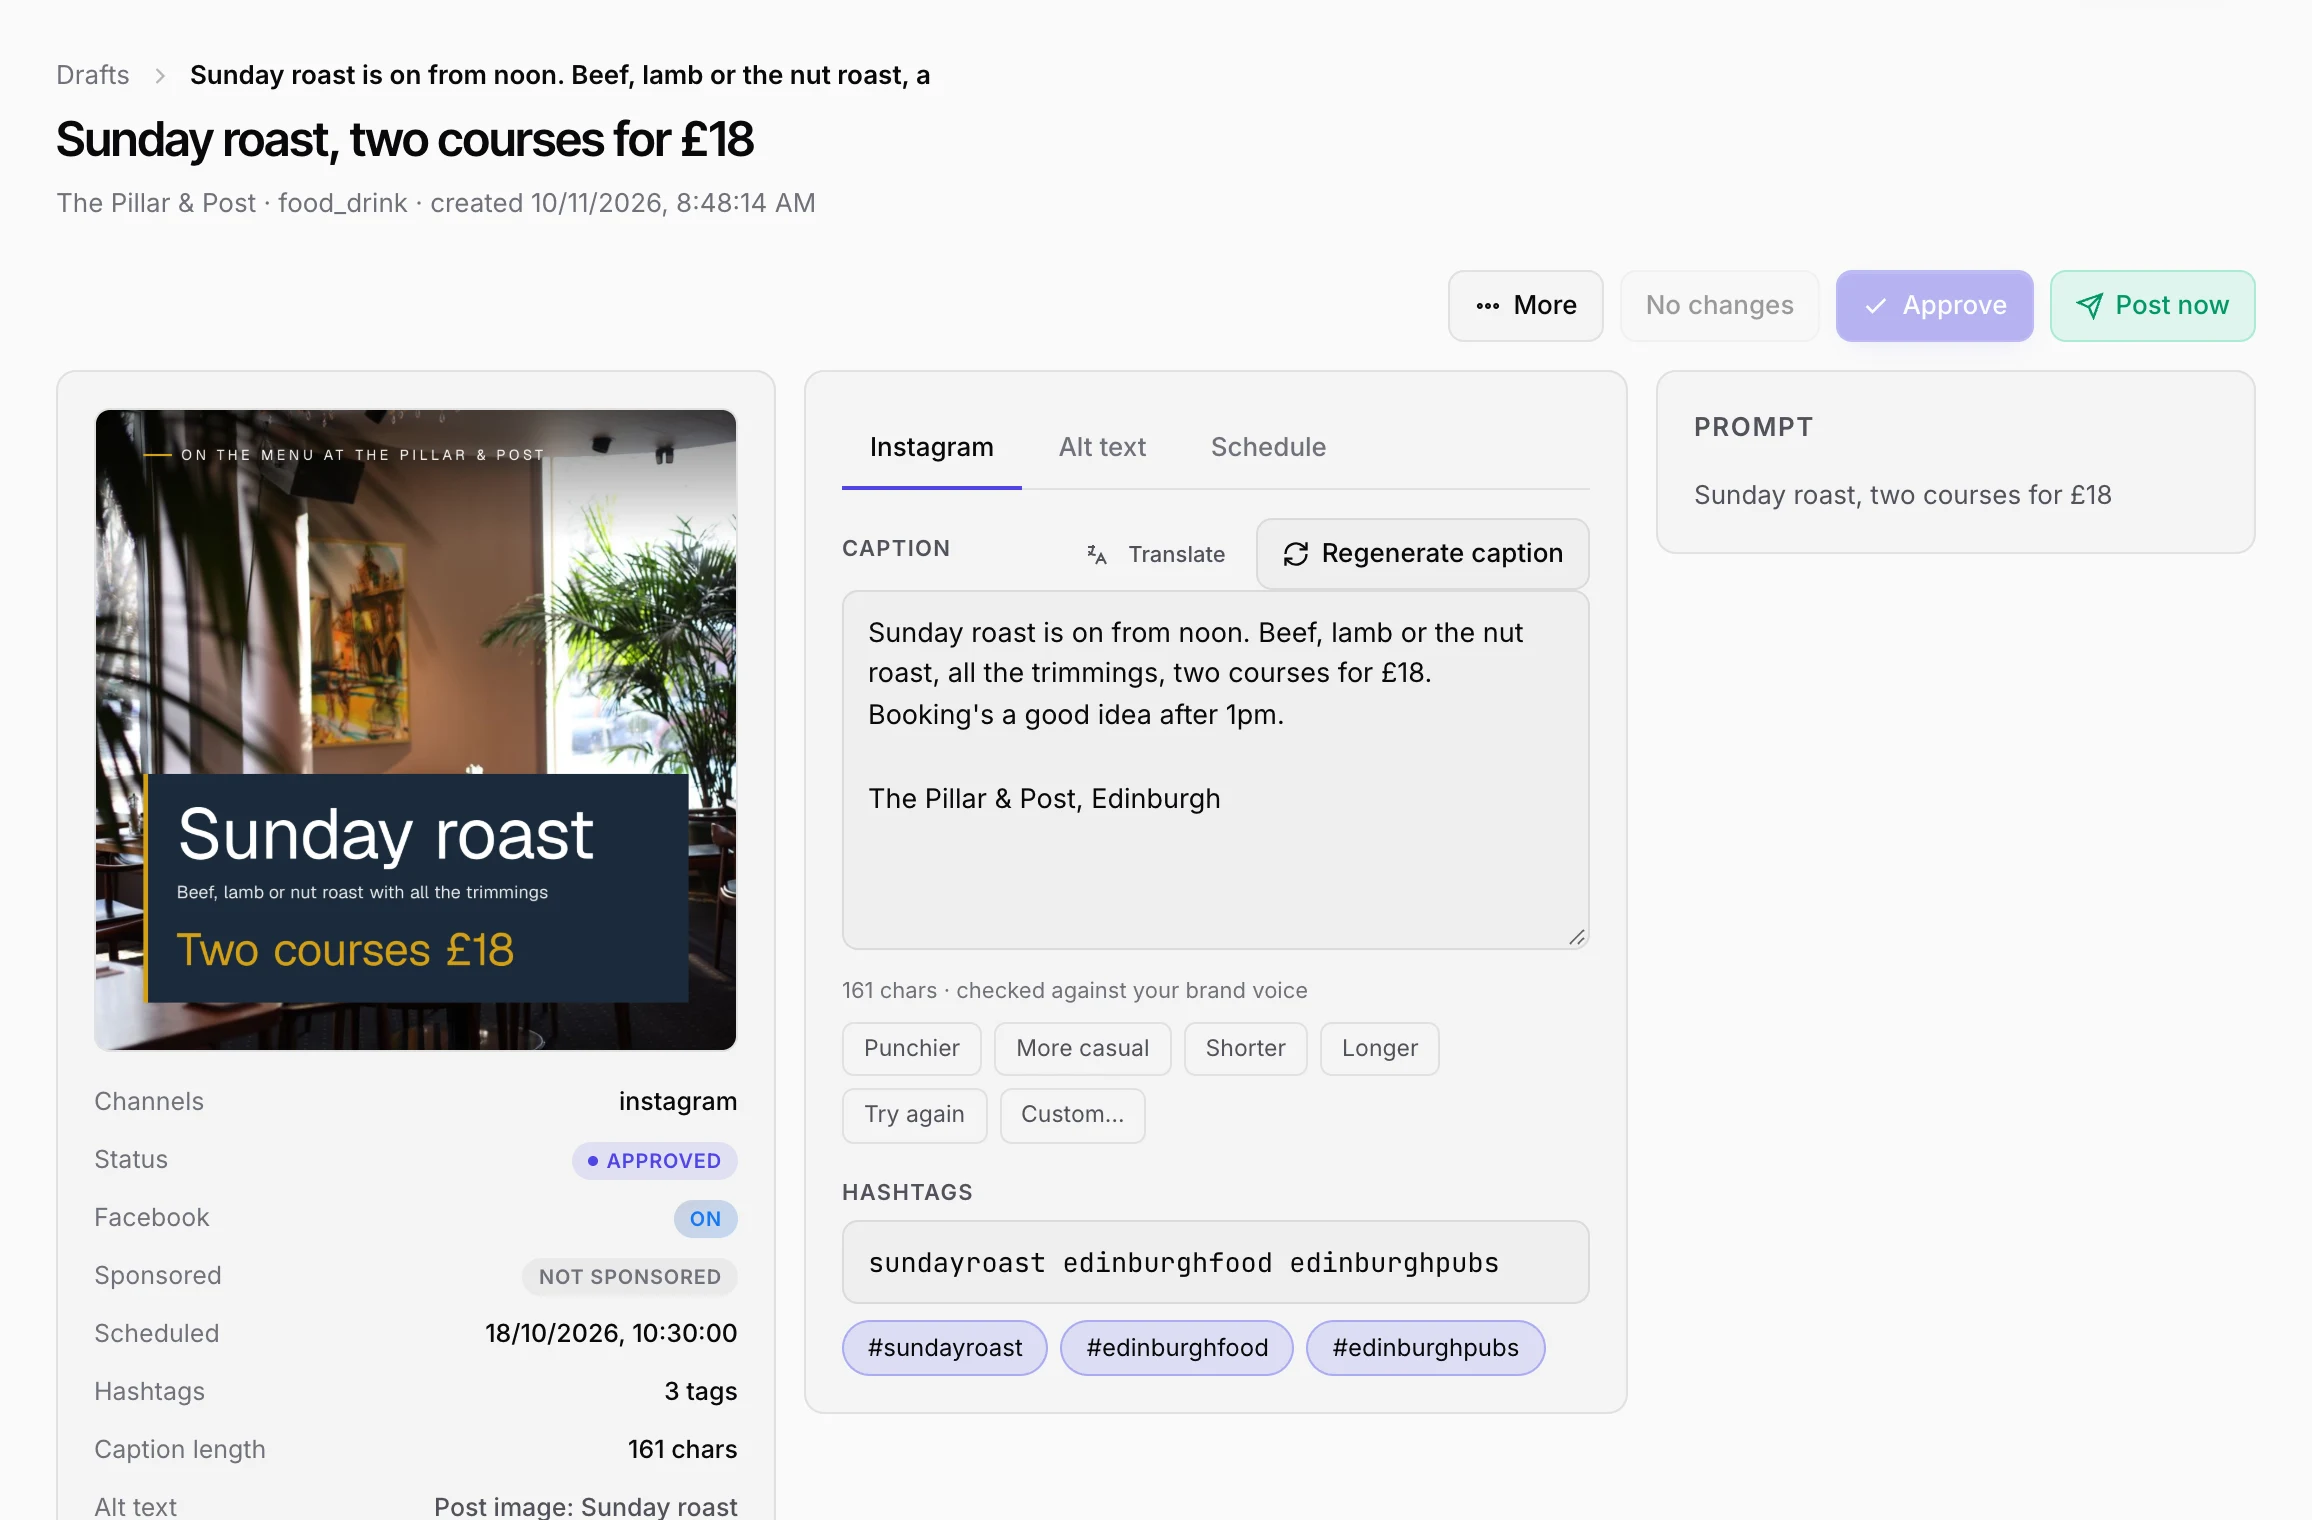Click the Approve checkmark icon
This screenshot has height=1520, width=2312.
tap(1876, 306)
